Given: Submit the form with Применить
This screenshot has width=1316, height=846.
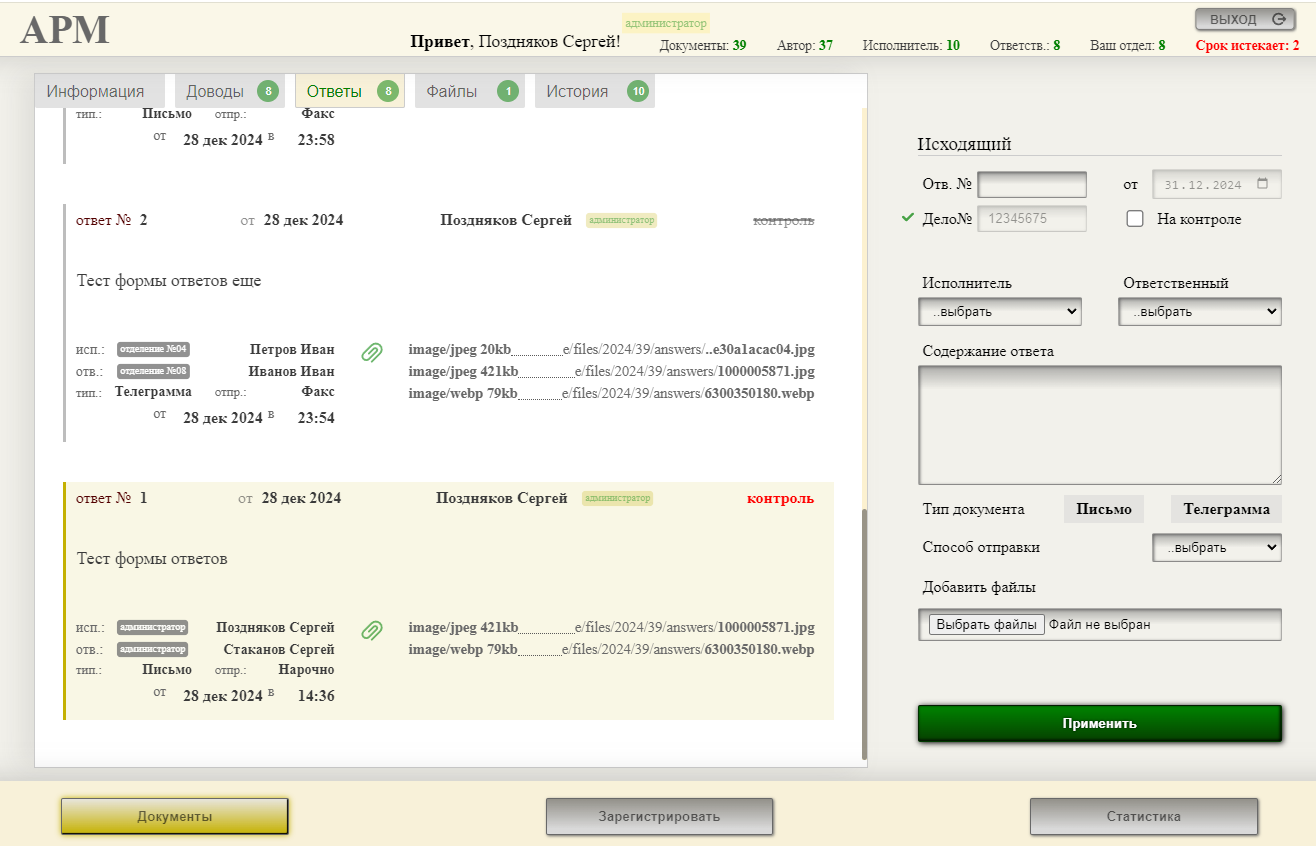Looking at the screenshot, I should tap(1100, 724).
